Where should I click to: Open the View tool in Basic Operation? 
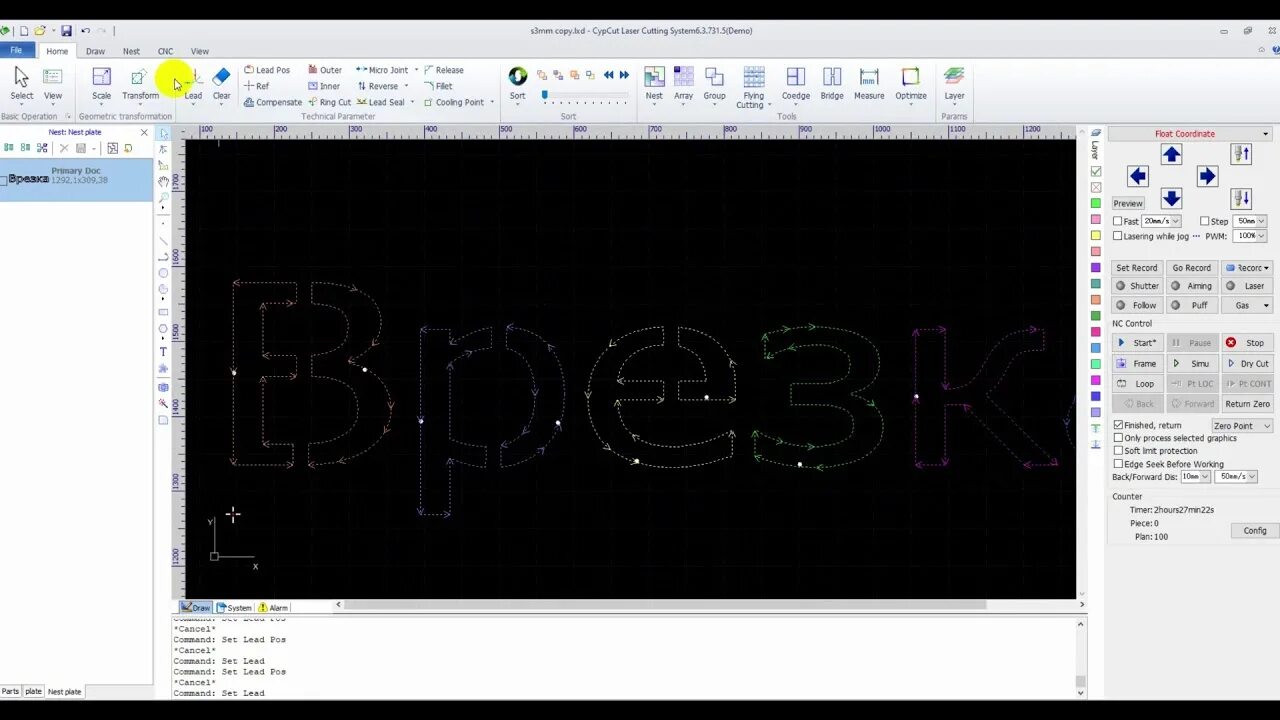pyautogui.click(x=53, y=84)
